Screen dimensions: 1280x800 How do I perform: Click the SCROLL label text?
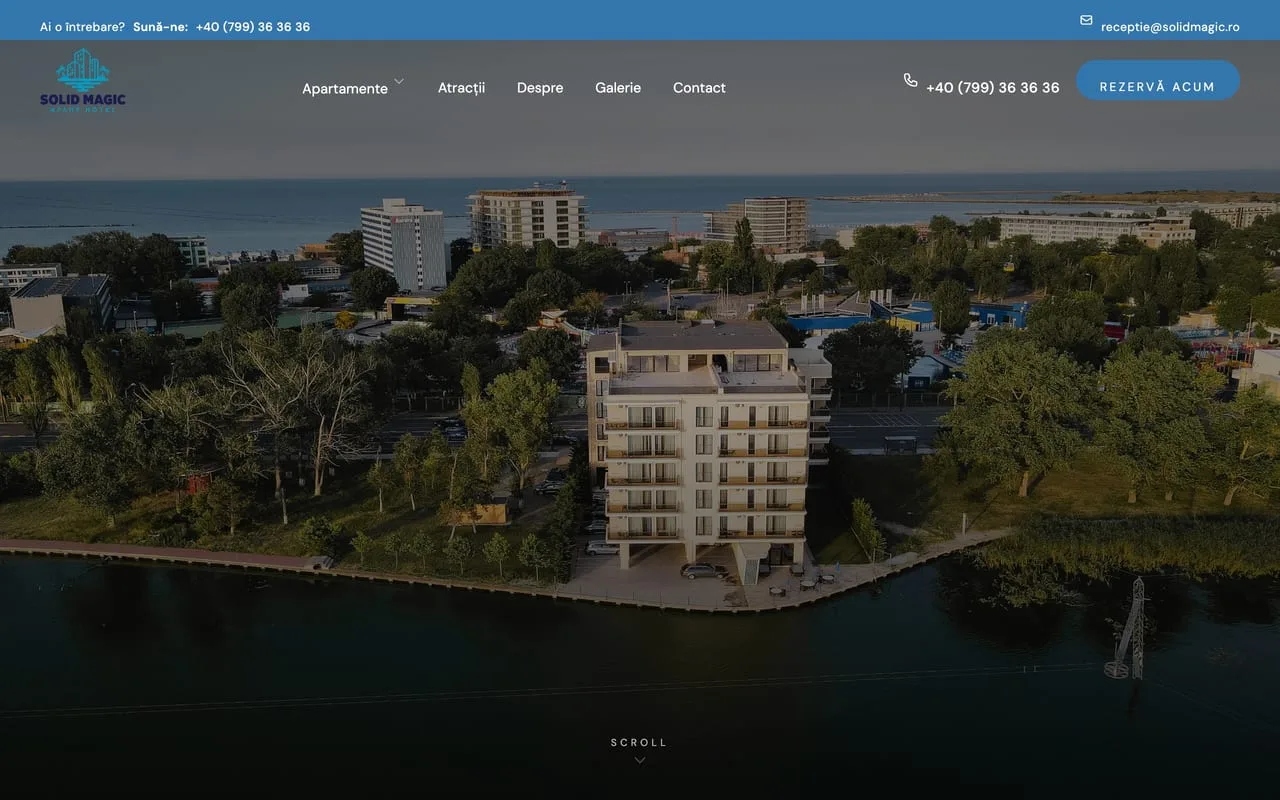(639, 742)
